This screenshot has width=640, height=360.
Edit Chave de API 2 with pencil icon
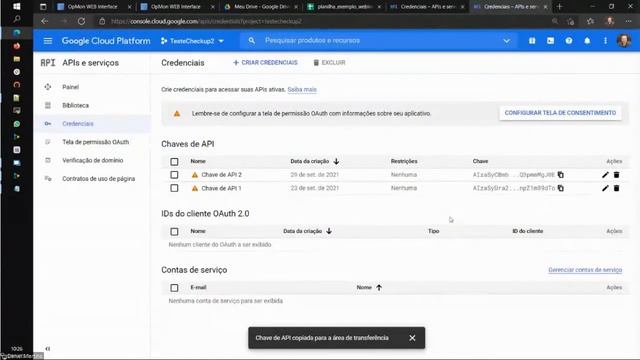click(605, 175)
